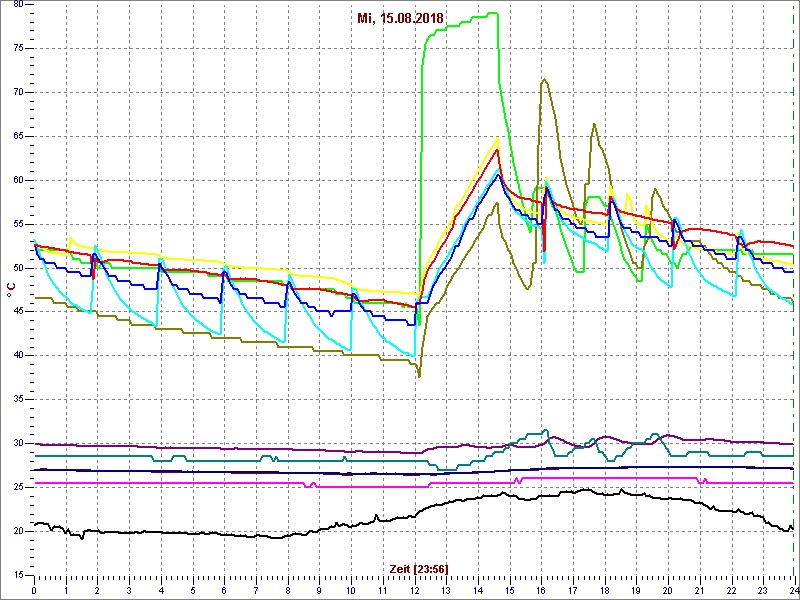Viewport: 800px width, 600px height.
Task: Click the temperature axis value 40
Action: (18, 356)
